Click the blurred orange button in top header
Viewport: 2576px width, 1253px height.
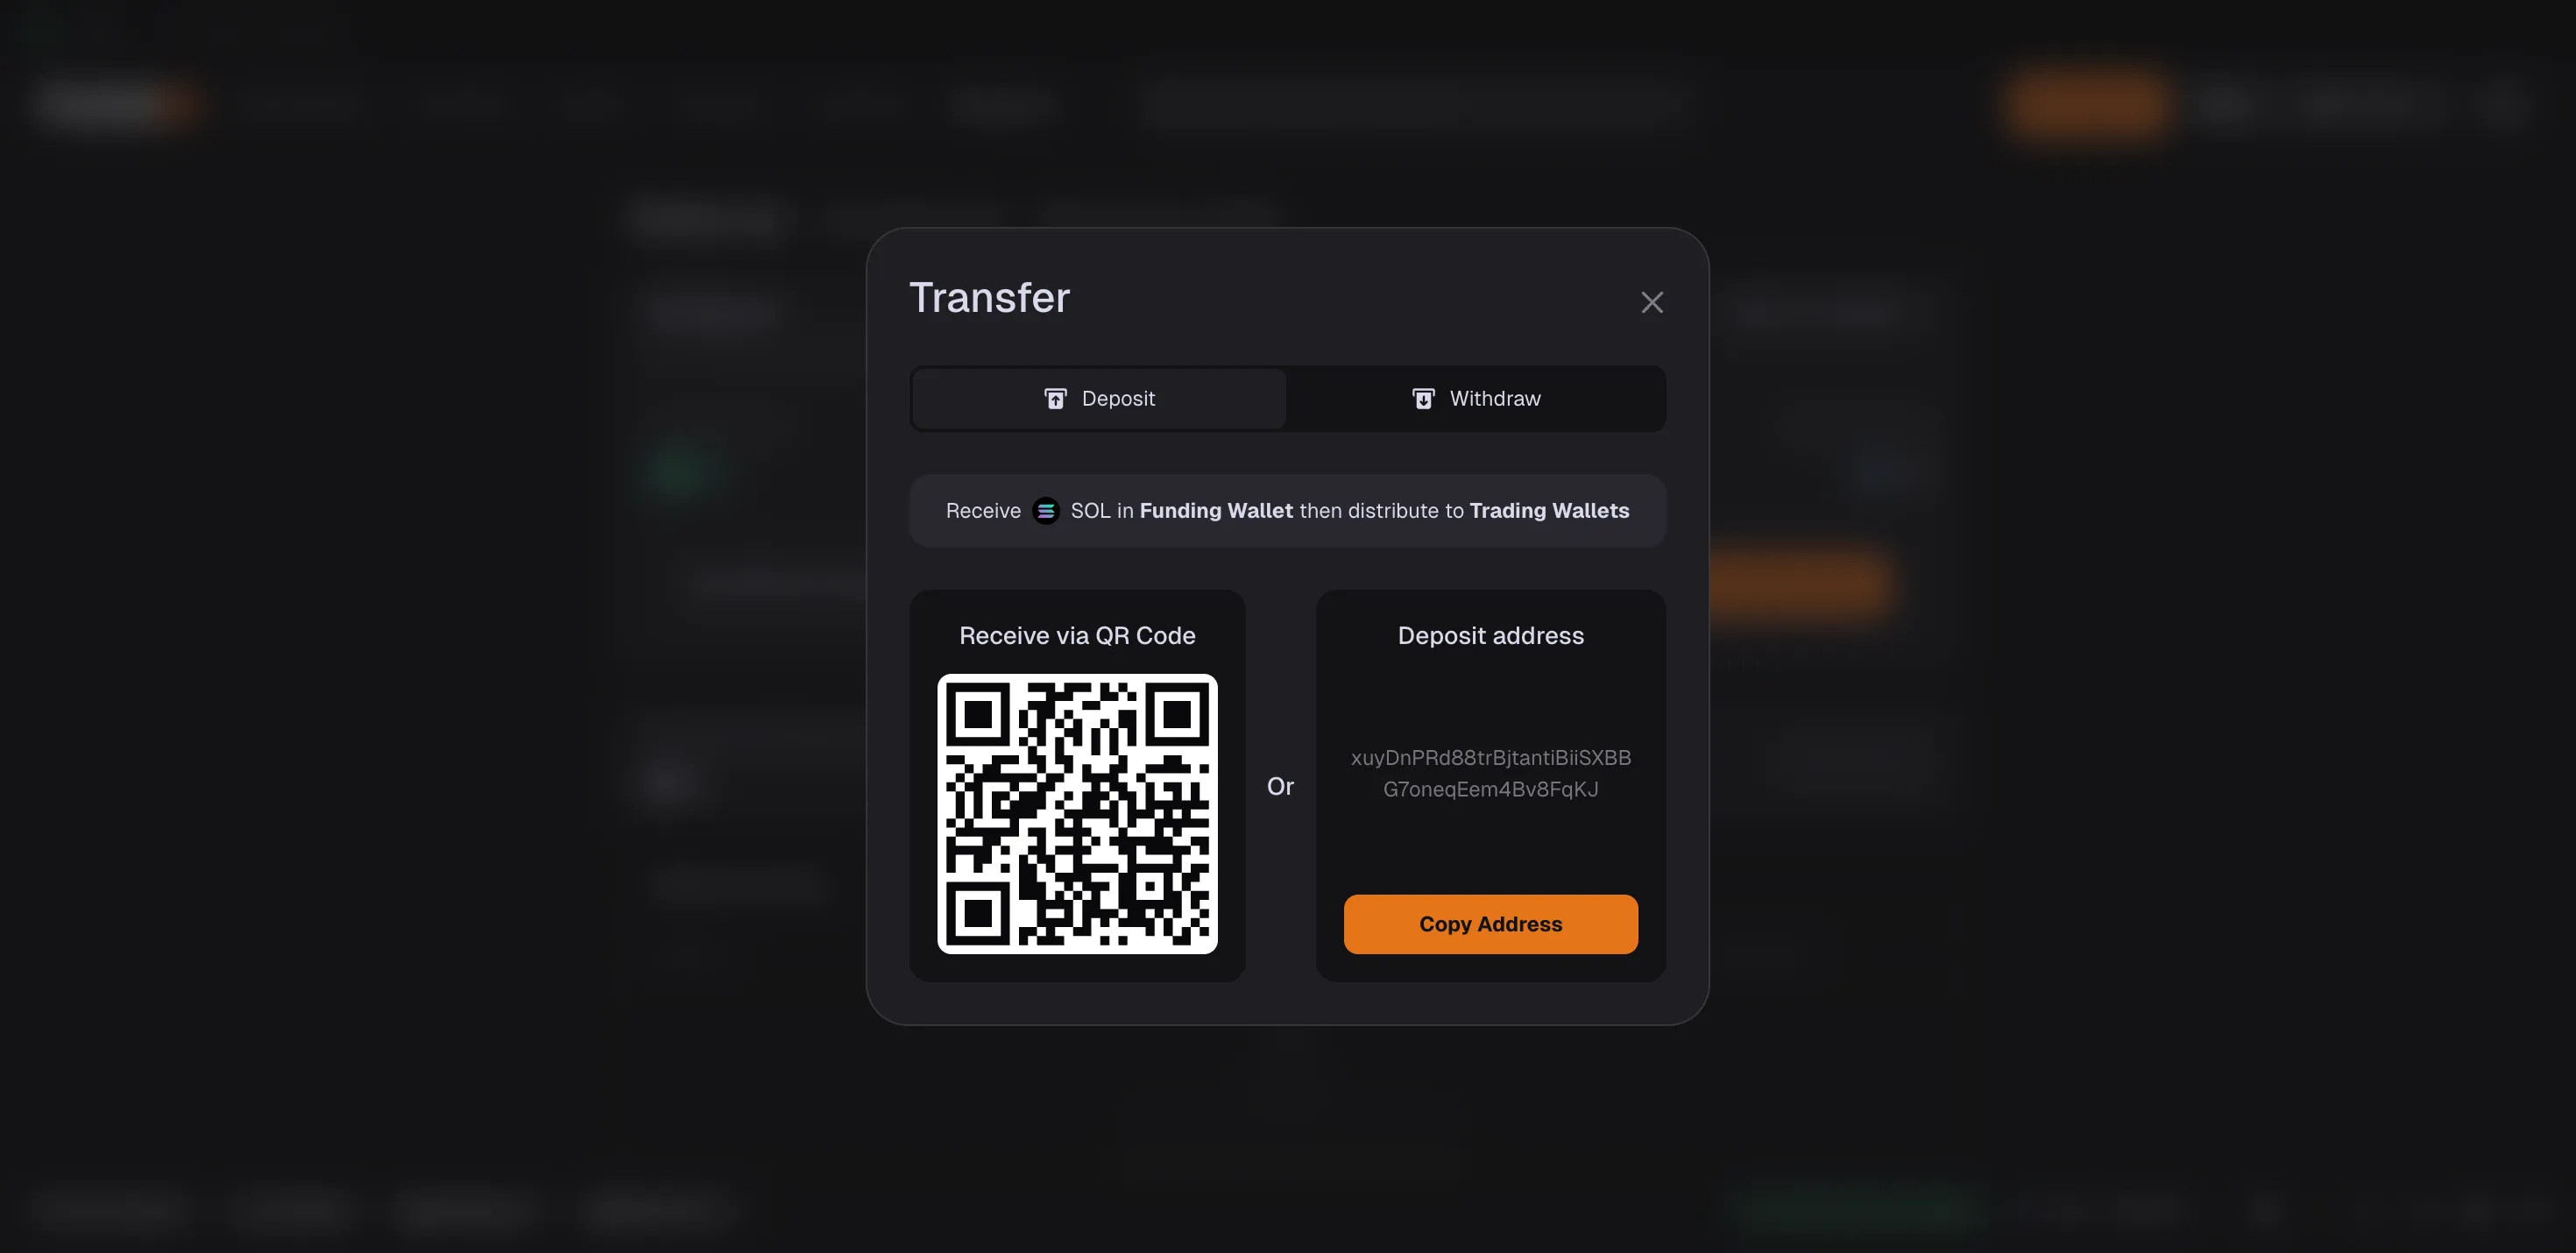(2088, 105)
